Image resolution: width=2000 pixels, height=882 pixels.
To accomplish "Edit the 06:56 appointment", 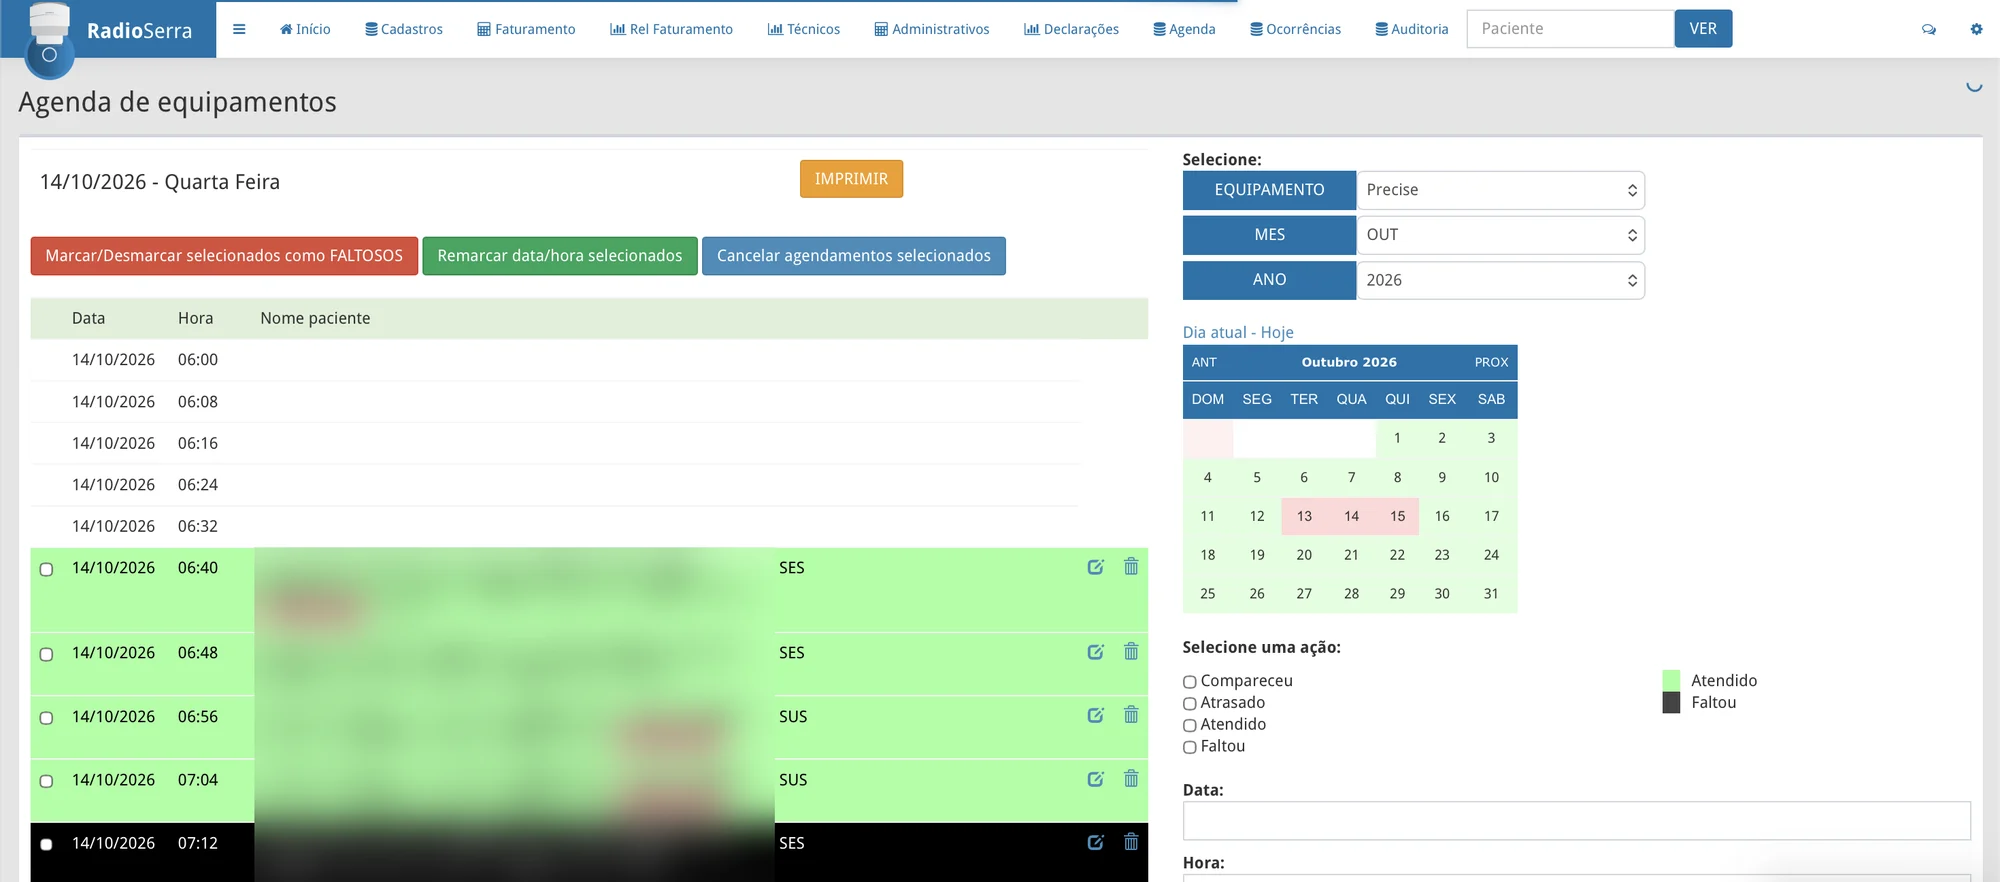I will coord(1096,715).
